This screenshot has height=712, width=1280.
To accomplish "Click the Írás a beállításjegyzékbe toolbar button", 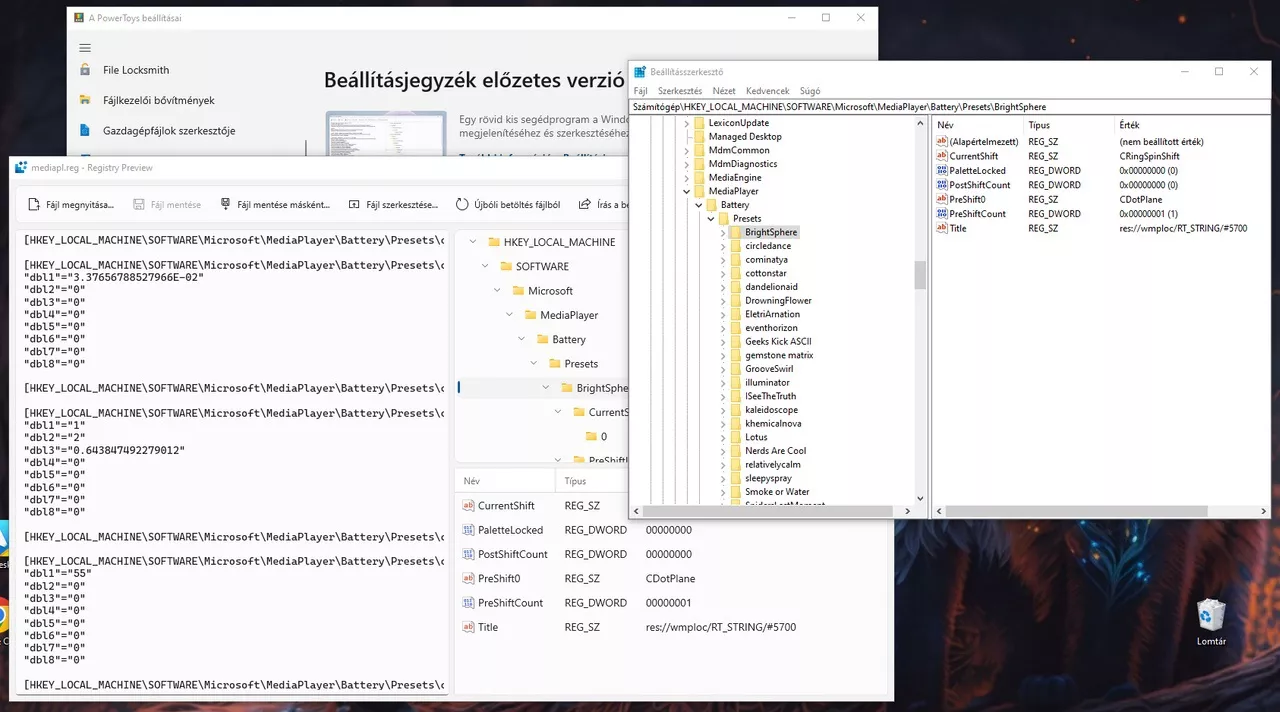I will pyautogui.click(x=605, y=204).
